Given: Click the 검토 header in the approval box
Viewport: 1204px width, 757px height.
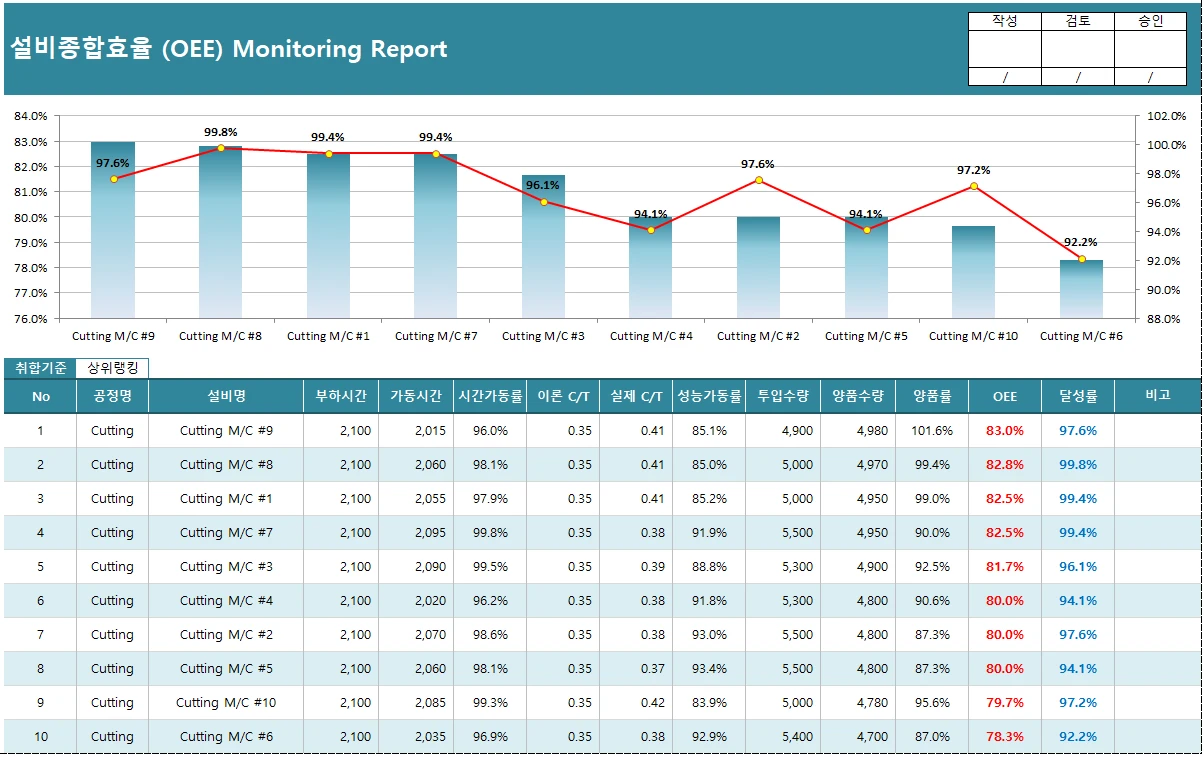Looking at the screenshot, I should [x=1077, y=21].
